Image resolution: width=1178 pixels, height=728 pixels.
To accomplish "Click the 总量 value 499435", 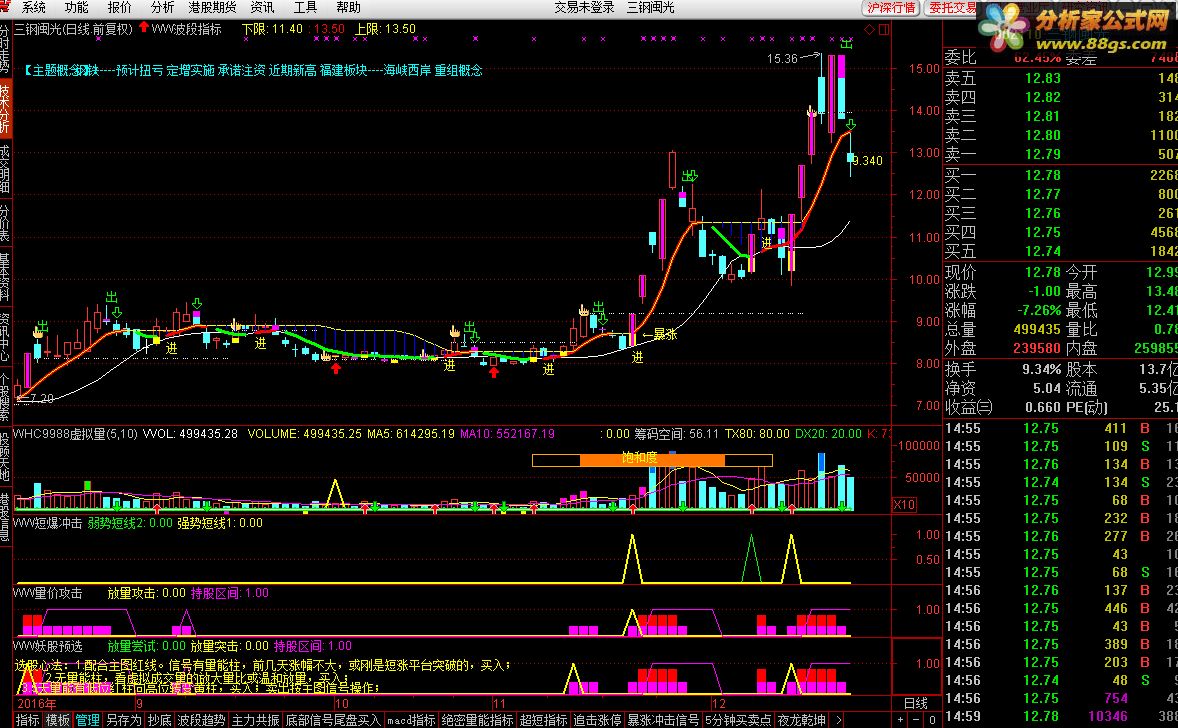I will pyautogui.click(x=1036, y=329).
